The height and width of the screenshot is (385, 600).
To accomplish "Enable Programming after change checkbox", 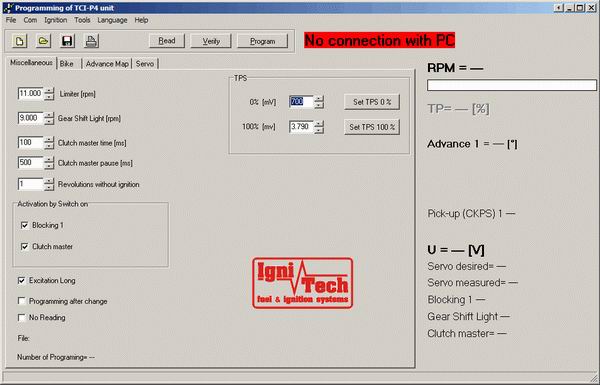I will coord(22,301).
